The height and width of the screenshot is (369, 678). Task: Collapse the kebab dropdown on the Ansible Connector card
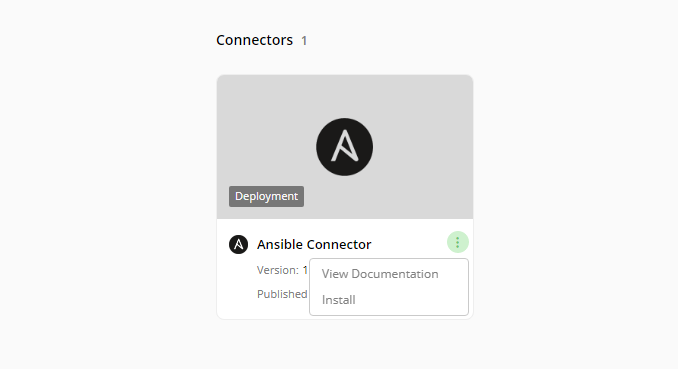[x=457, y=242]
